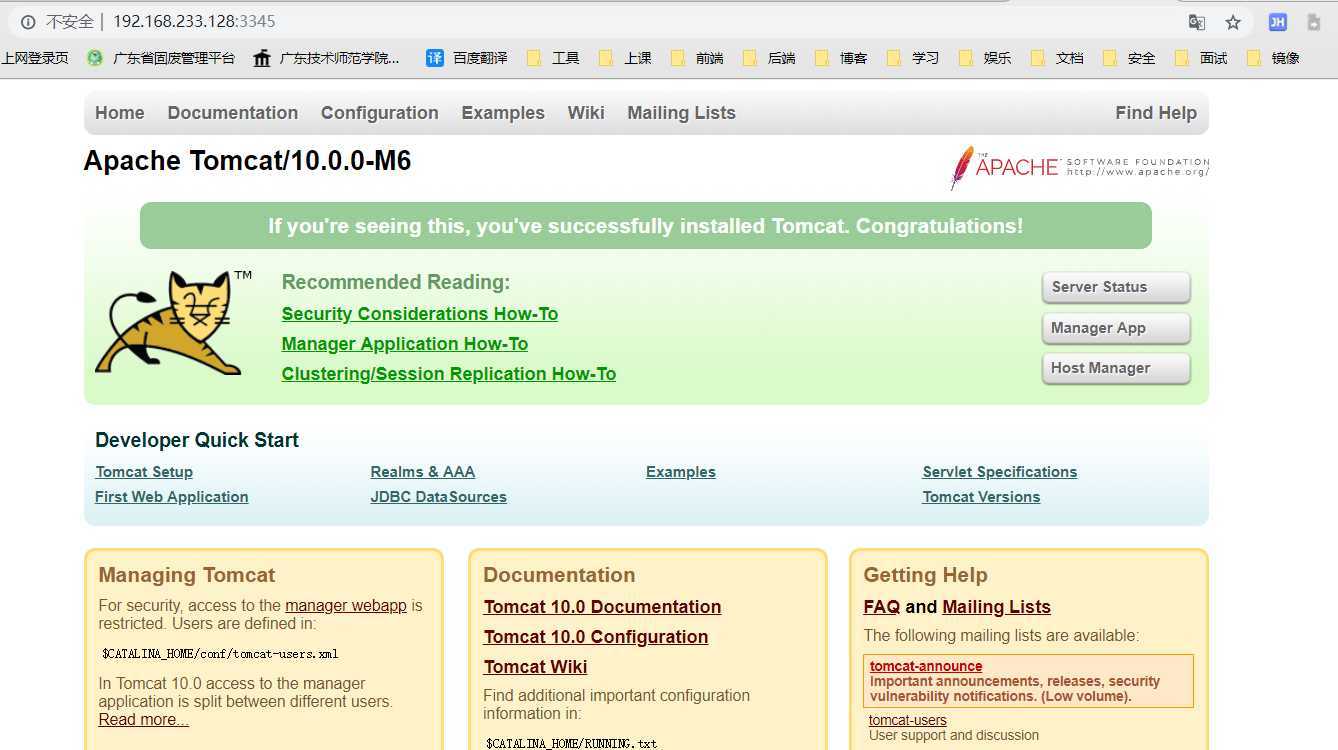1338x750 pixels.
Task: Bookmark this page with the star icon
Action: click(1233, 22)
